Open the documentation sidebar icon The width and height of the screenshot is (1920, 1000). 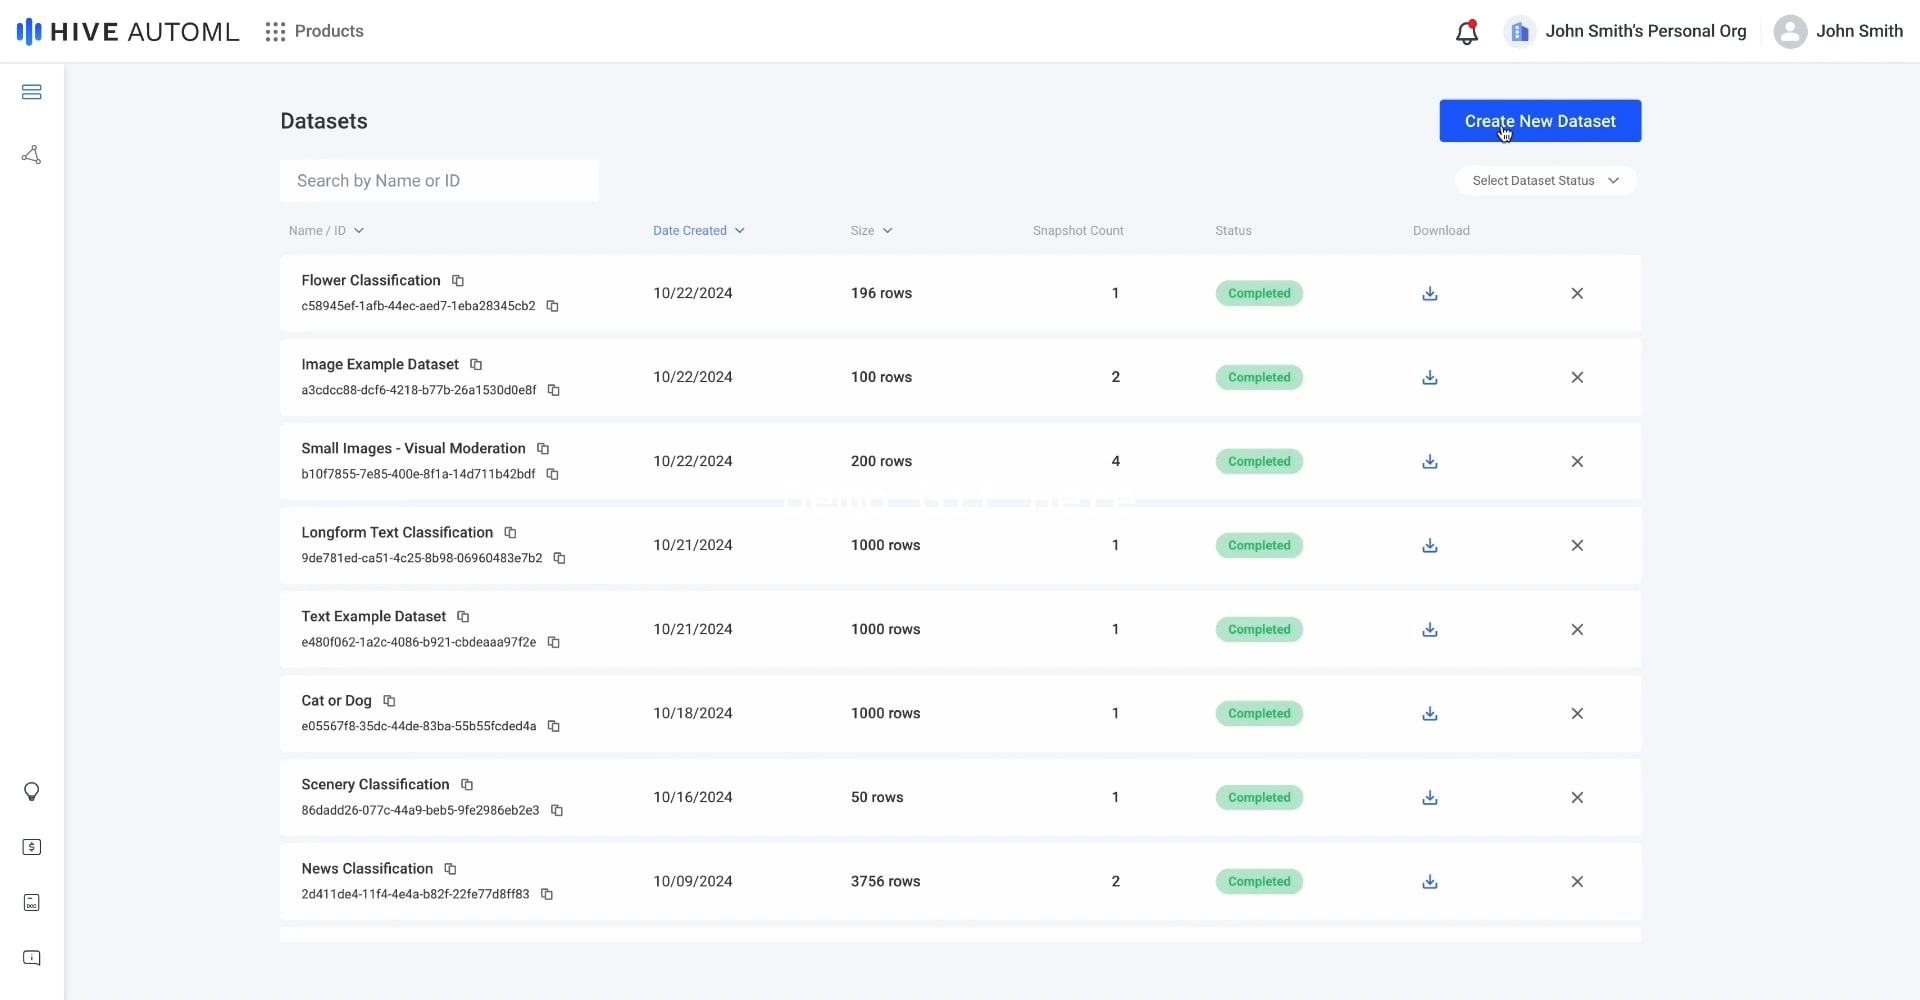coord(31,903)
